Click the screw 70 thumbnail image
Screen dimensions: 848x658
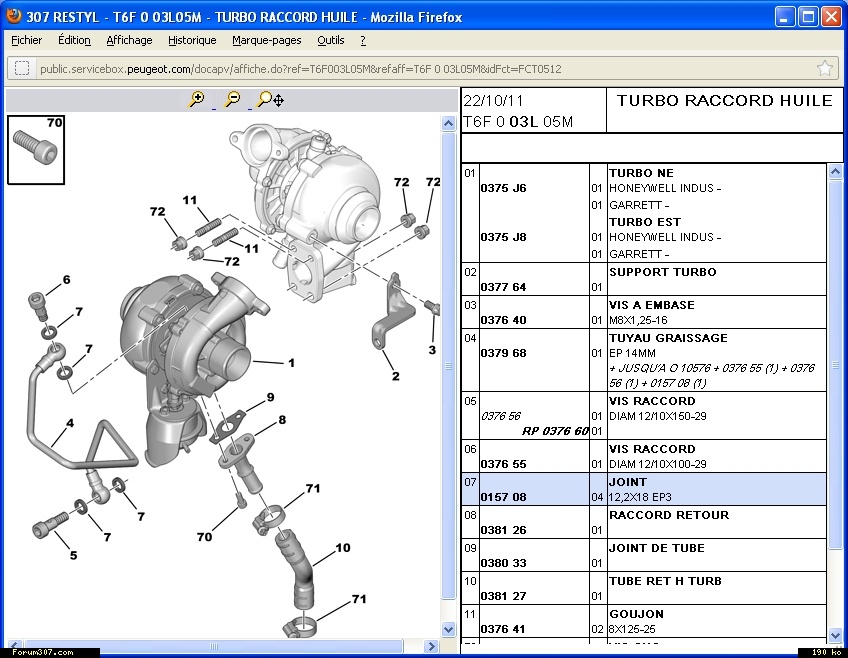click(36, 150)
